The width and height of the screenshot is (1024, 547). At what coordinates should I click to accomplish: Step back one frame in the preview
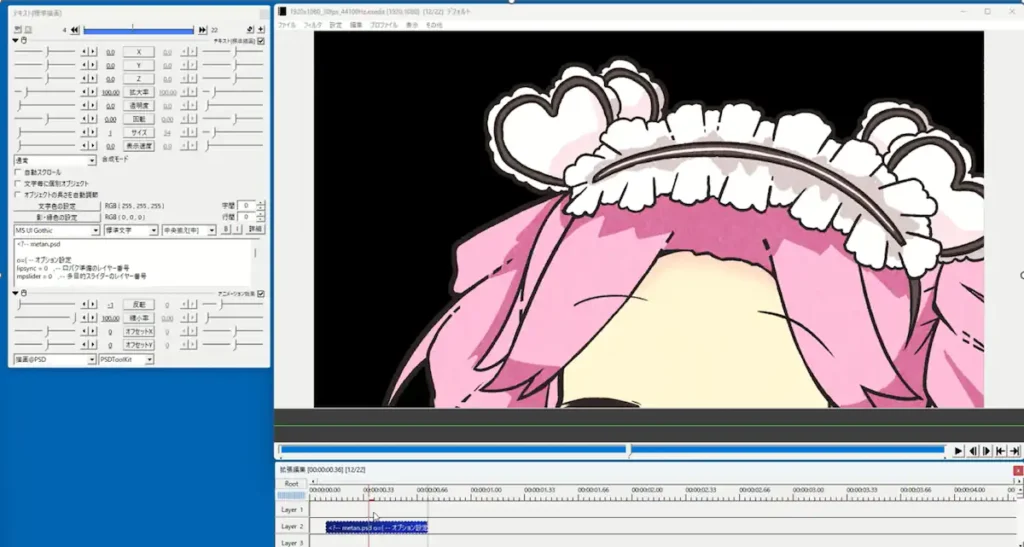point(973,451)
